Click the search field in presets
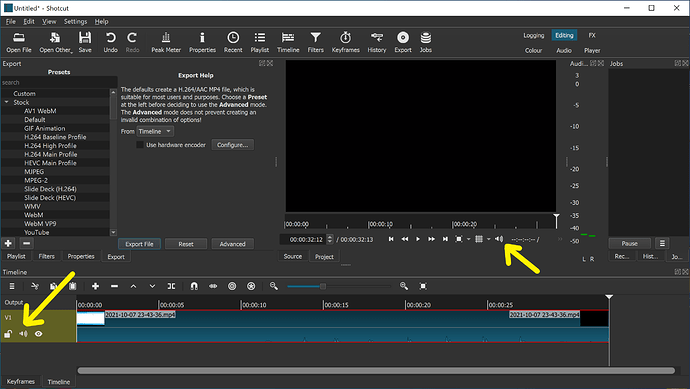Screen dimensions: 690x389 coord(59,82)
